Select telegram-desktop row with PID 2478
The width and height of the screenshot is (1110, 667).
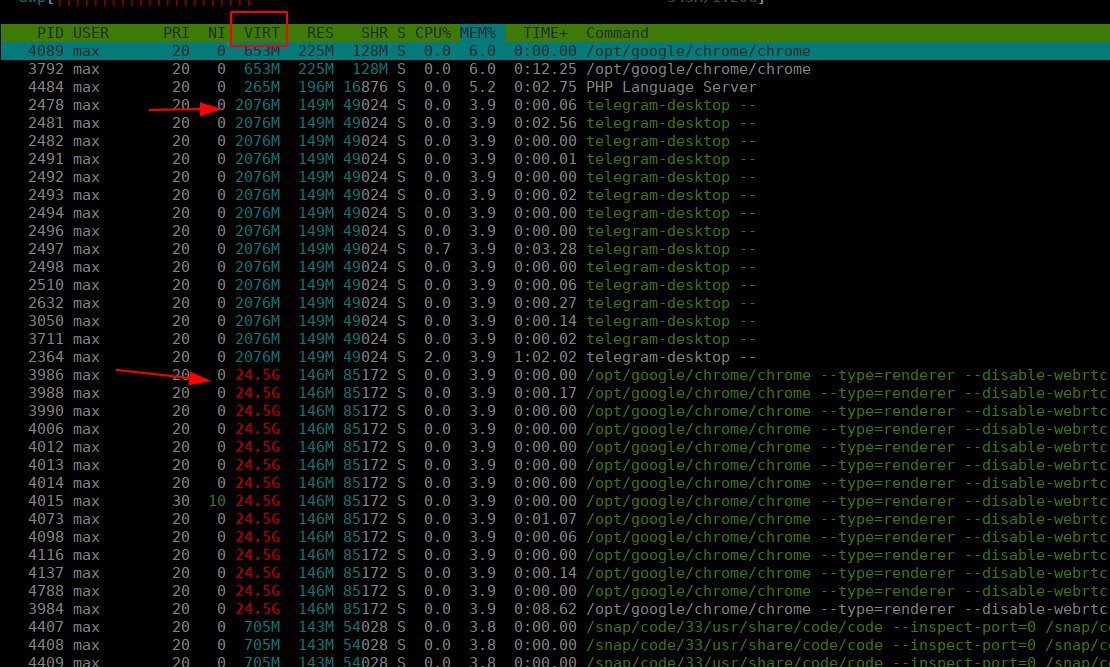(x=555, y=106)
